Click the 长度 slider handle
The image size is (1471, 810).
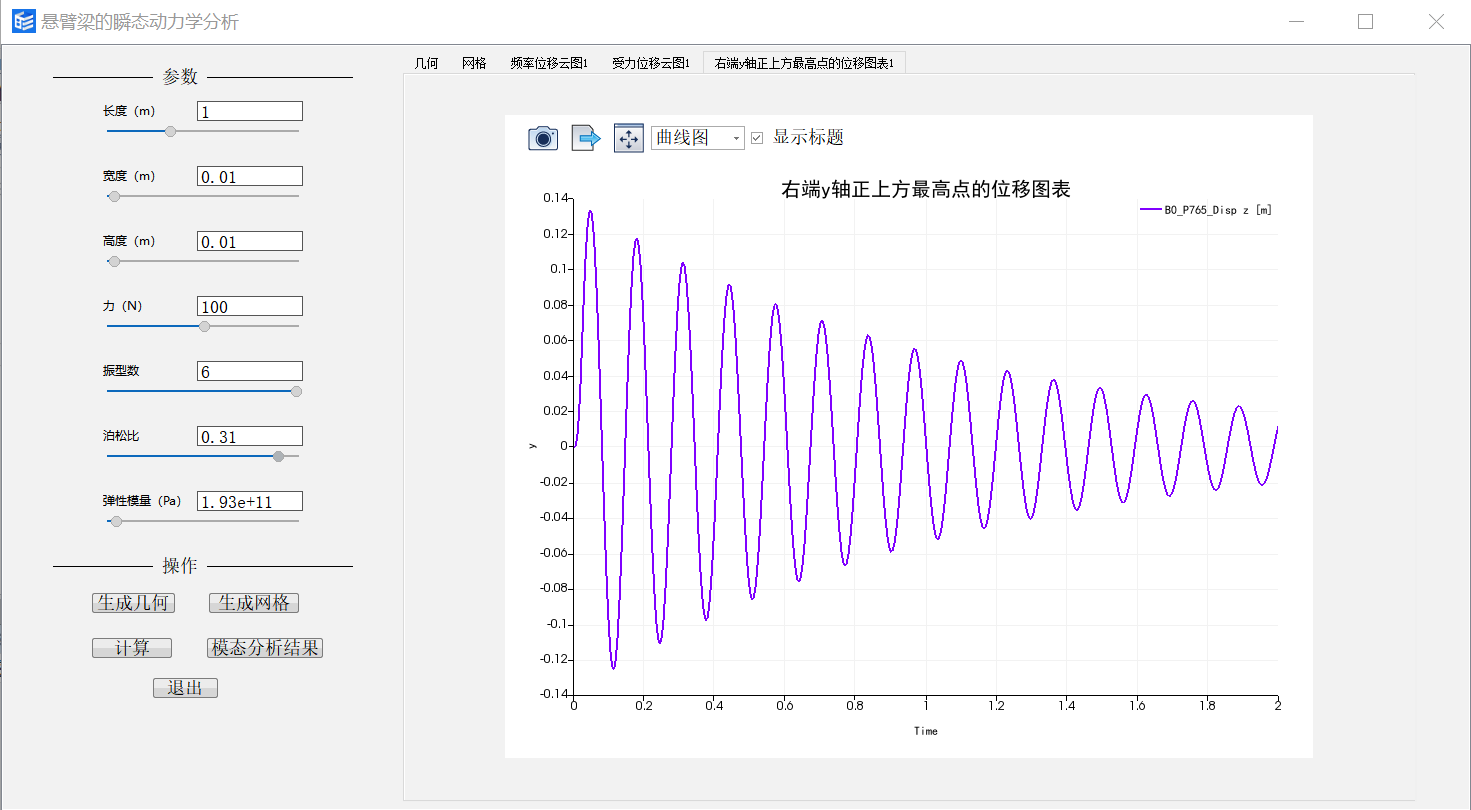[171, 131]
